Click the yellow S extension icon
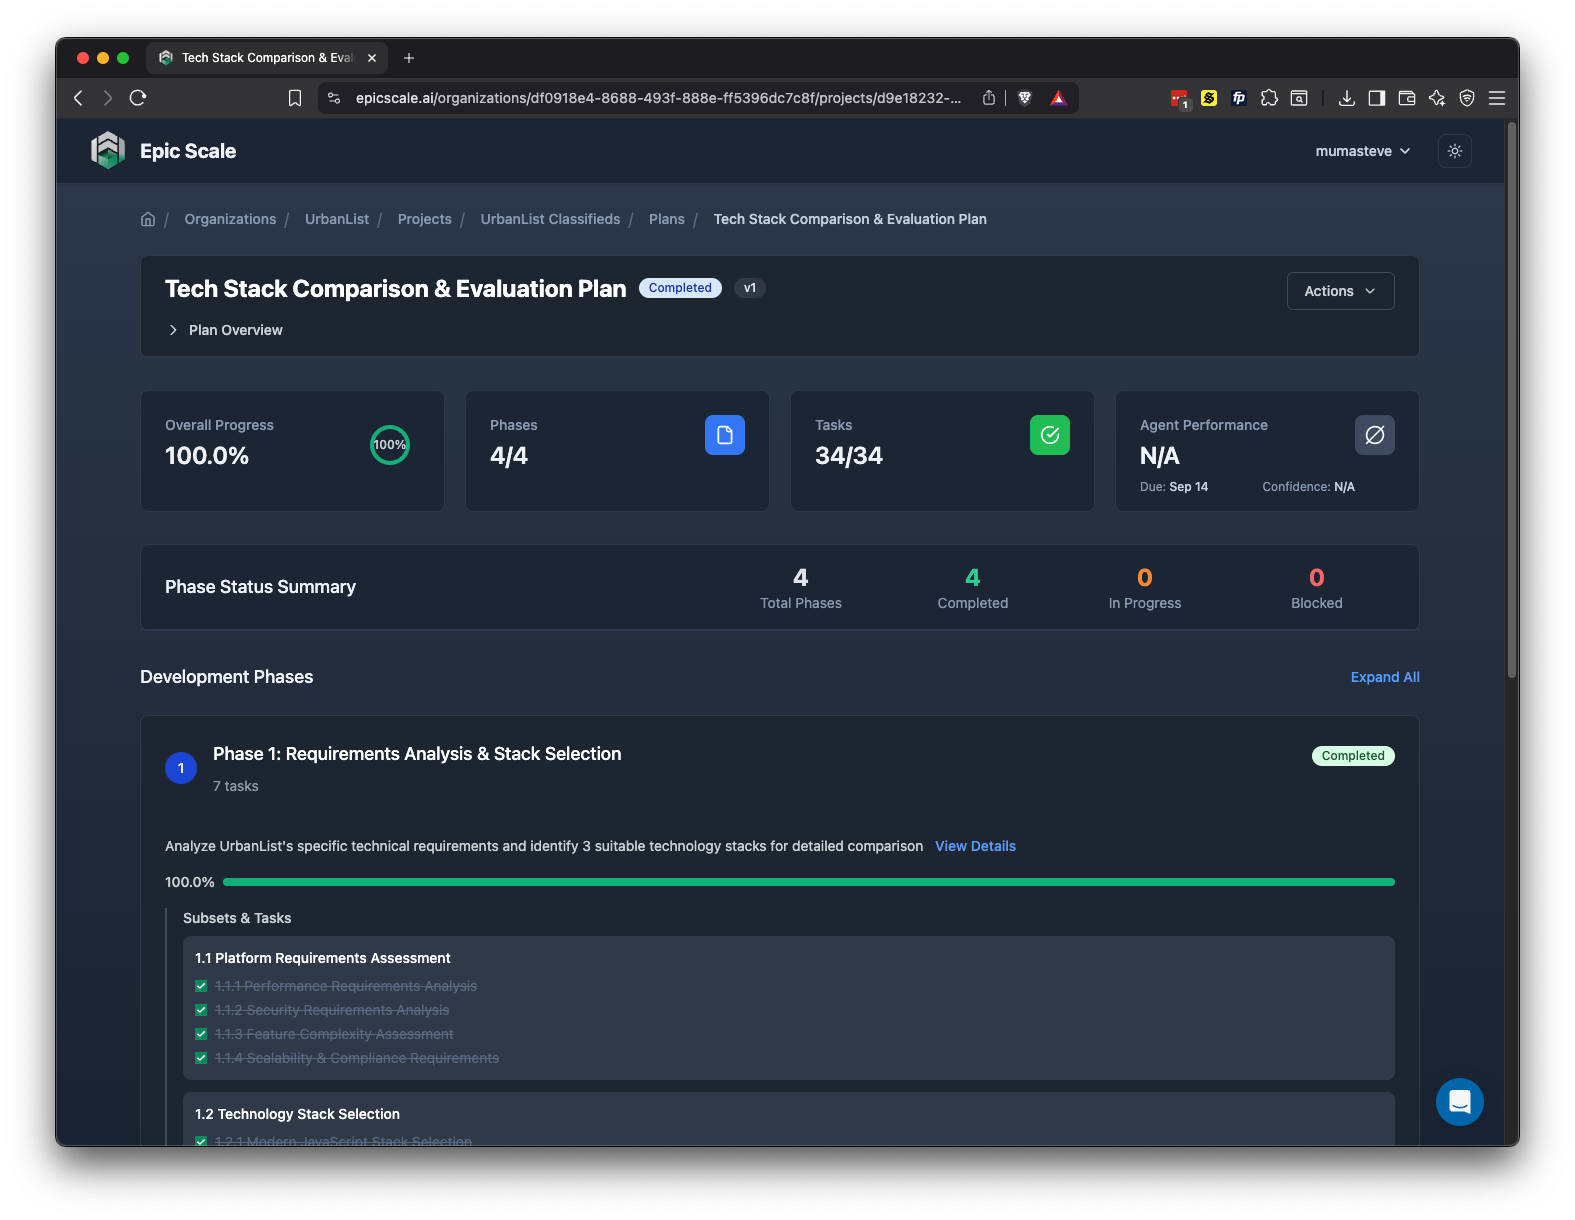The height and width of the screenshot is (1220, 1575). click(1209, 98)
